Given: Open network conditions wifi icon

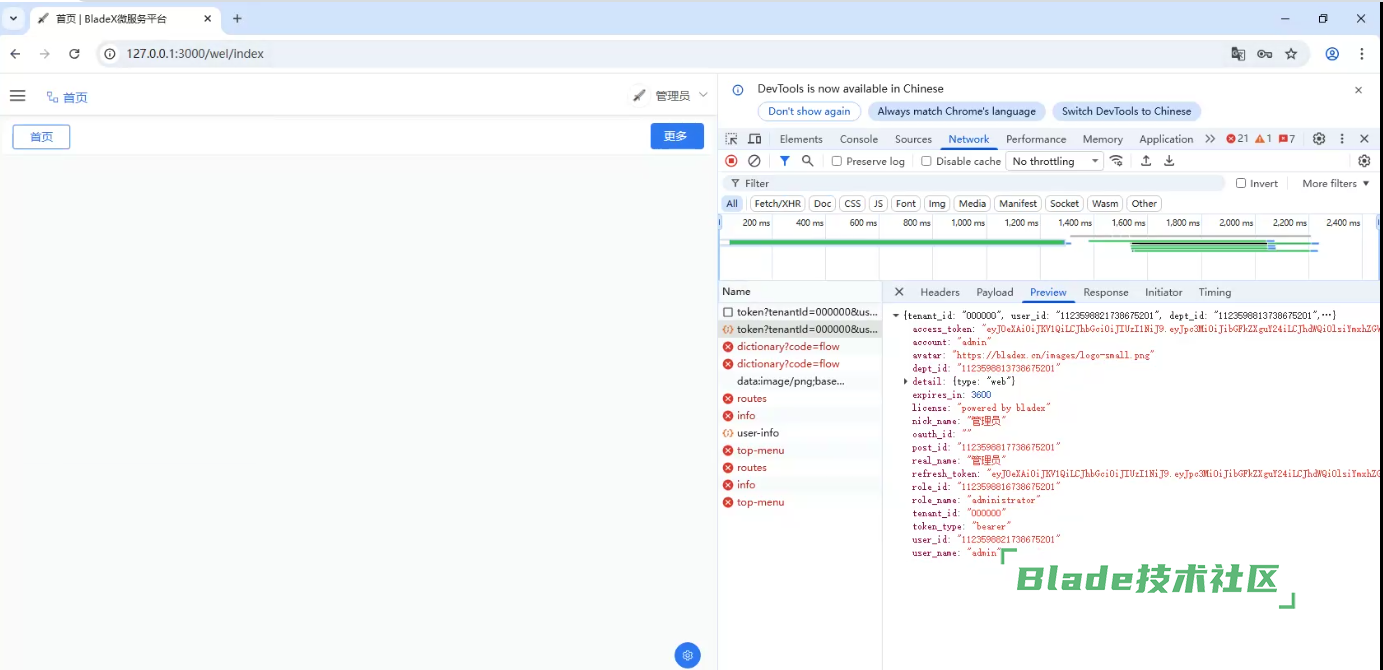Looking at the screenshot, I should [x=1116, y=161].
